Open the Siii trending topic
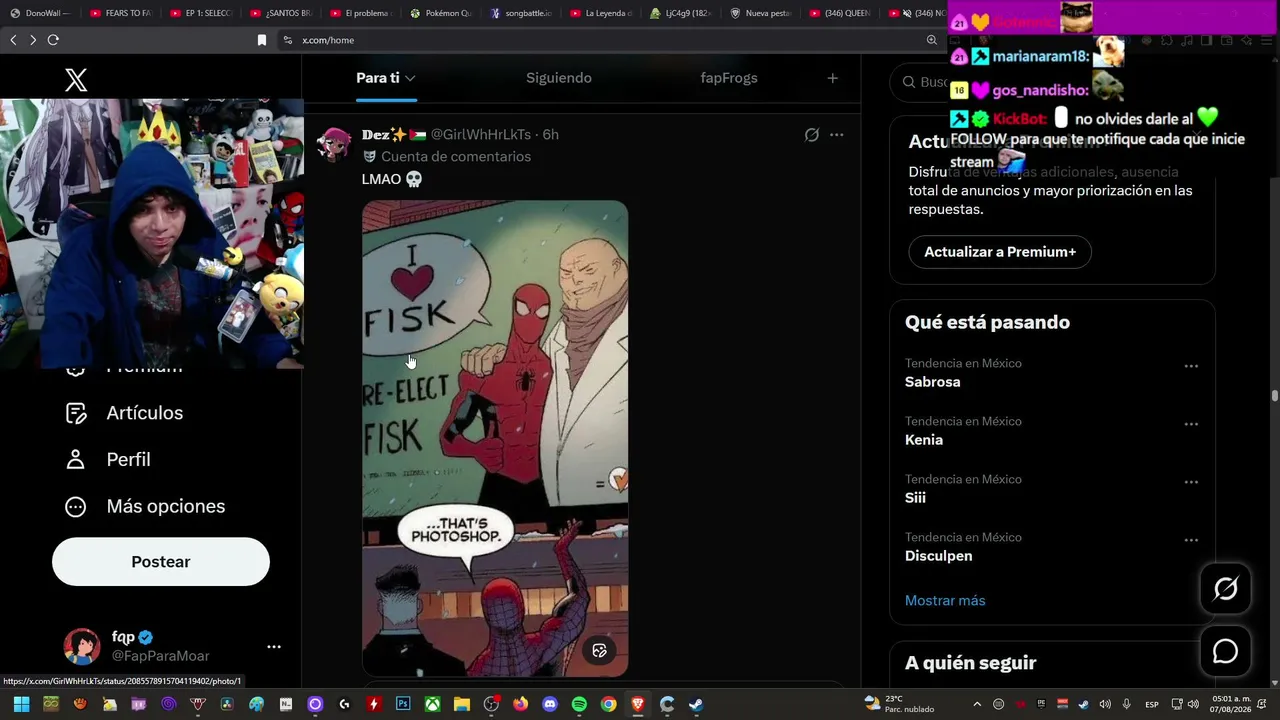Viewport: 1280px width, 720px height. coord(916,498)
